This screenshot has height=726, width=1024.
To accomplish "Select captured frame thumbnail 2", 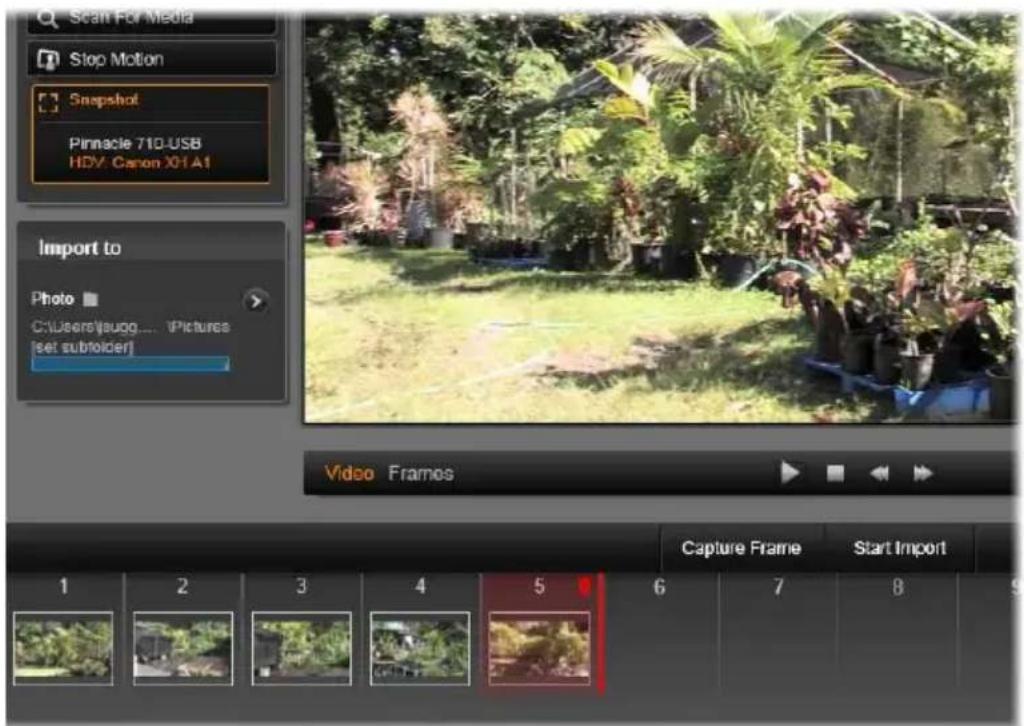I will point(183,648).
